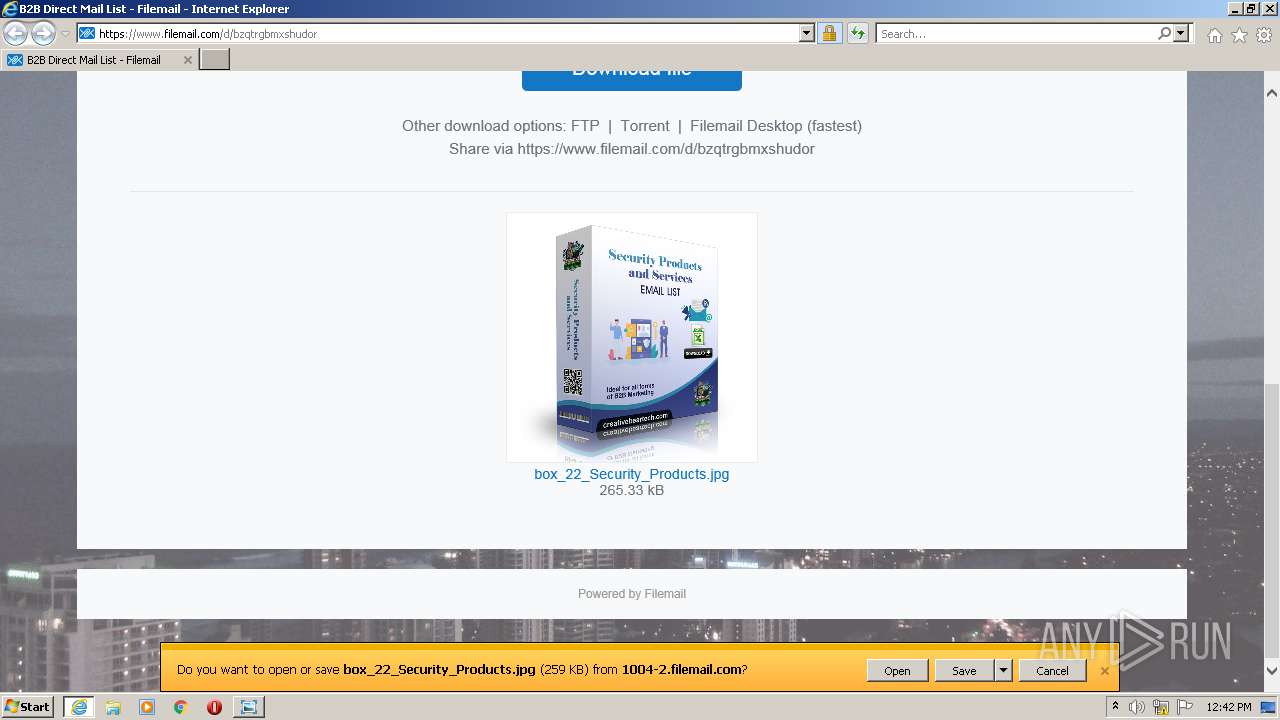Open the Windows Start button
1280x720 pixels.
click(27, 707)
